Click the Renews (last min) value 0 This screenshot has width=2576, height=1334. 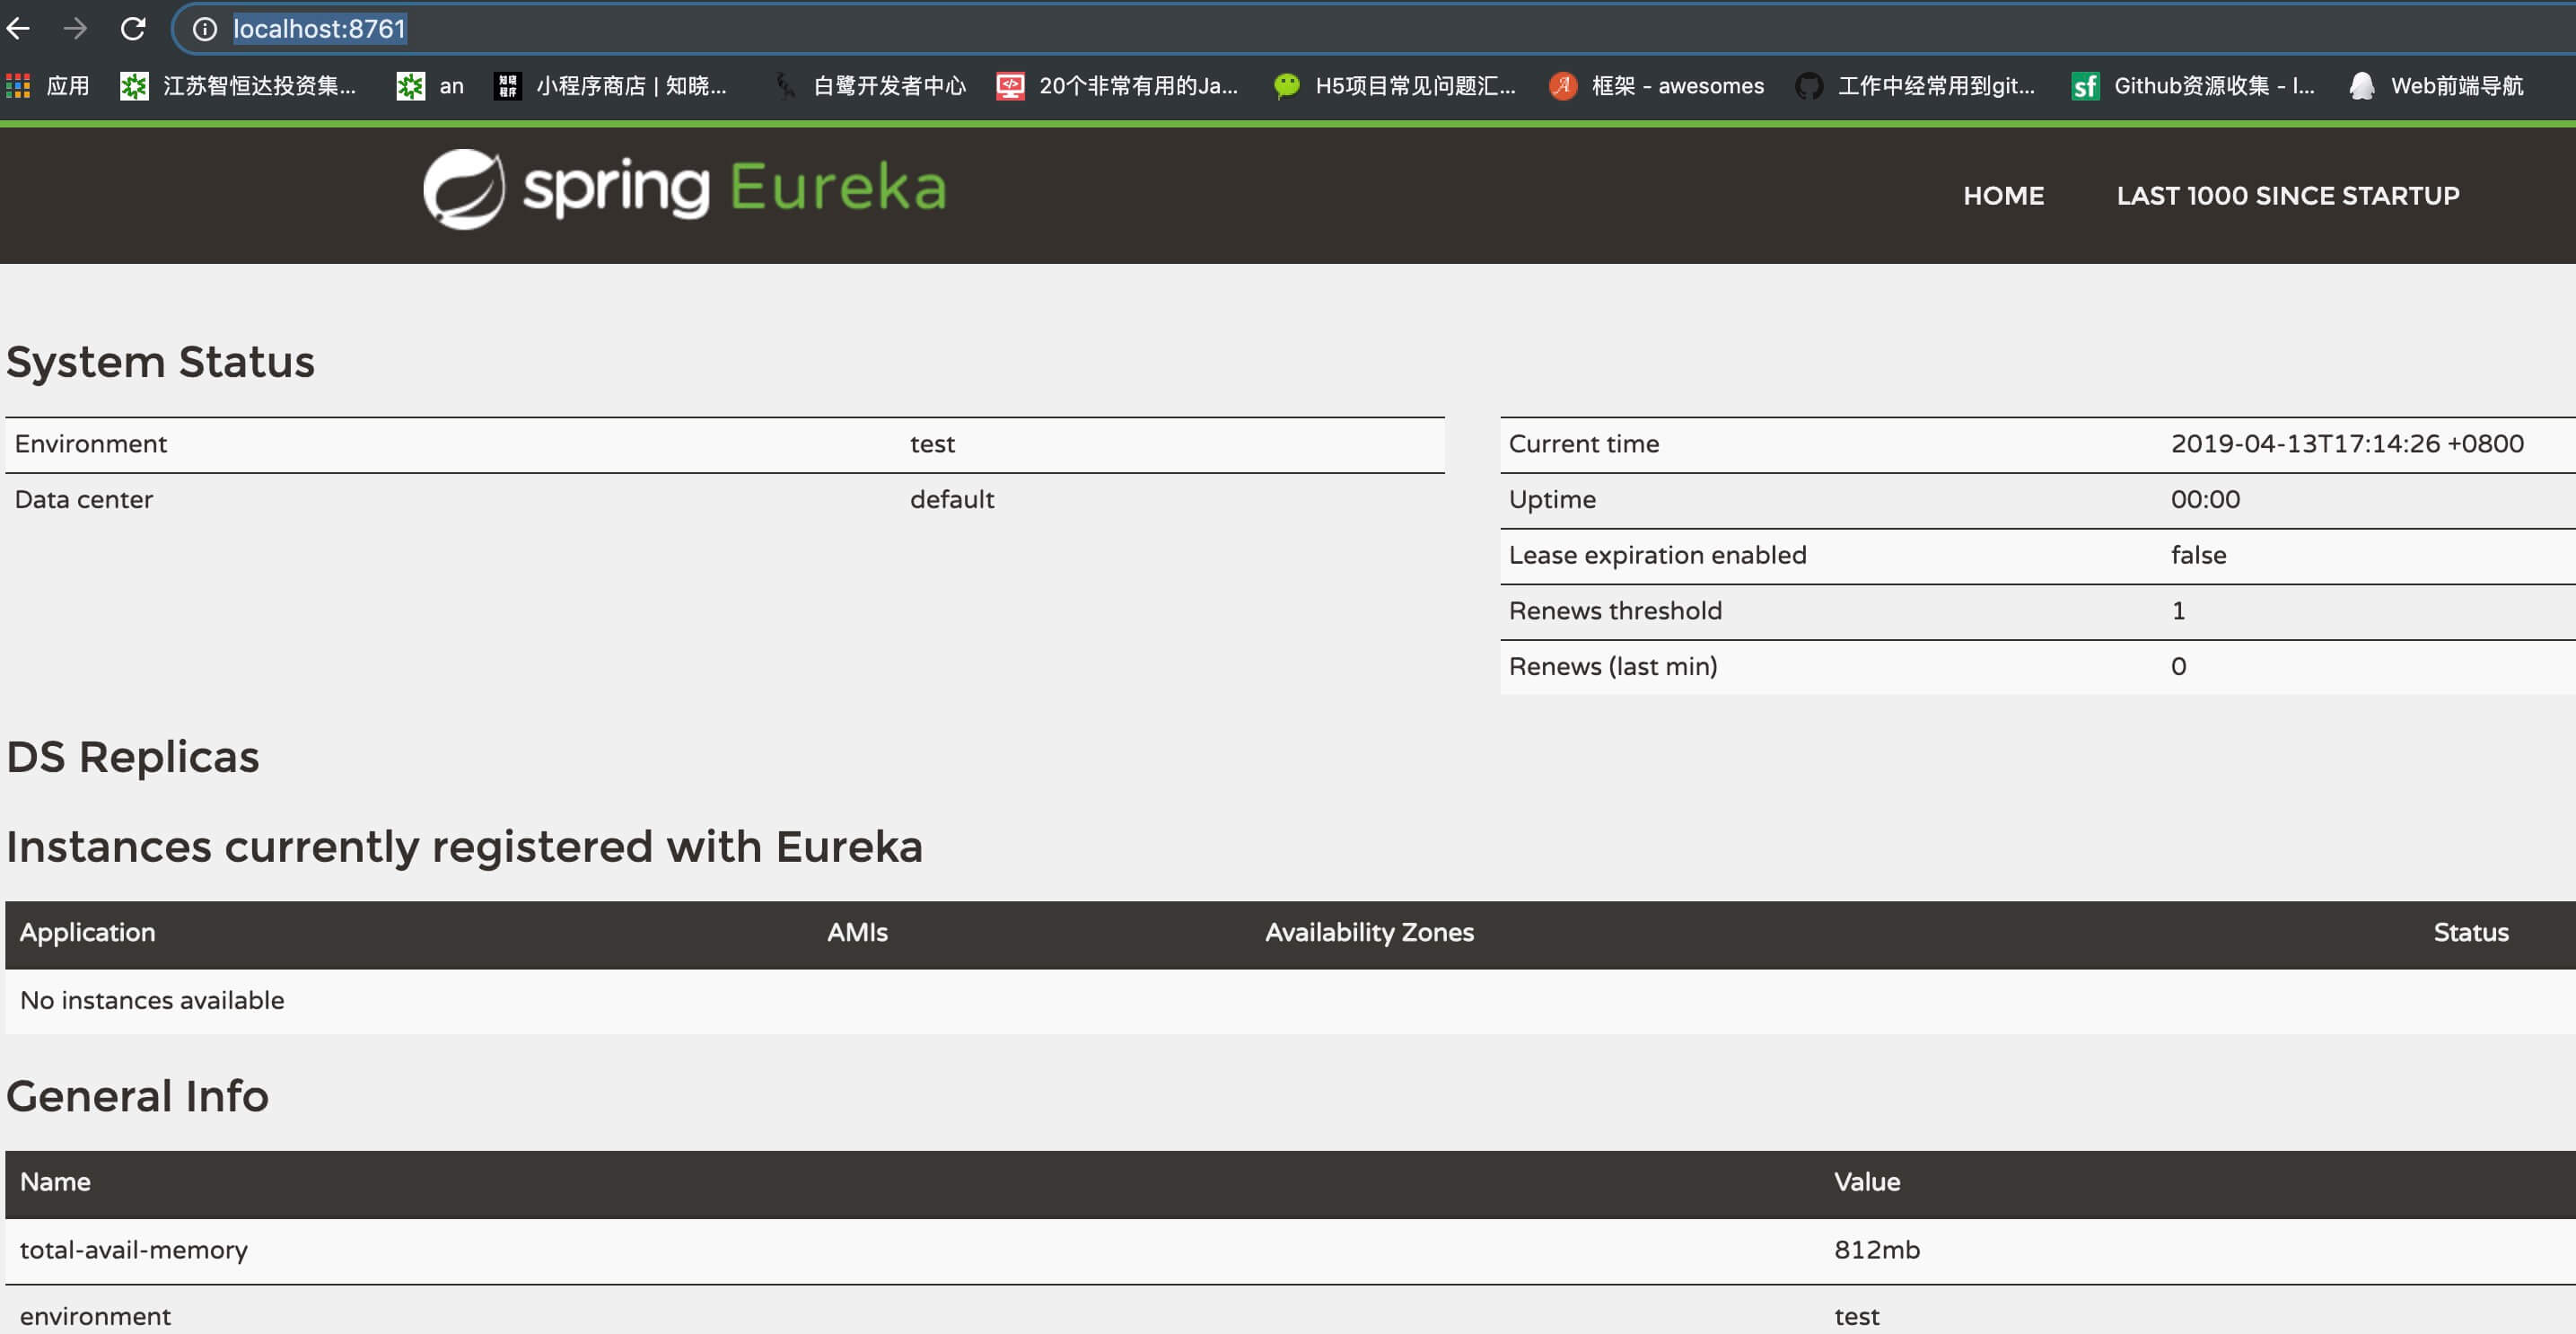click(2178, 667)
